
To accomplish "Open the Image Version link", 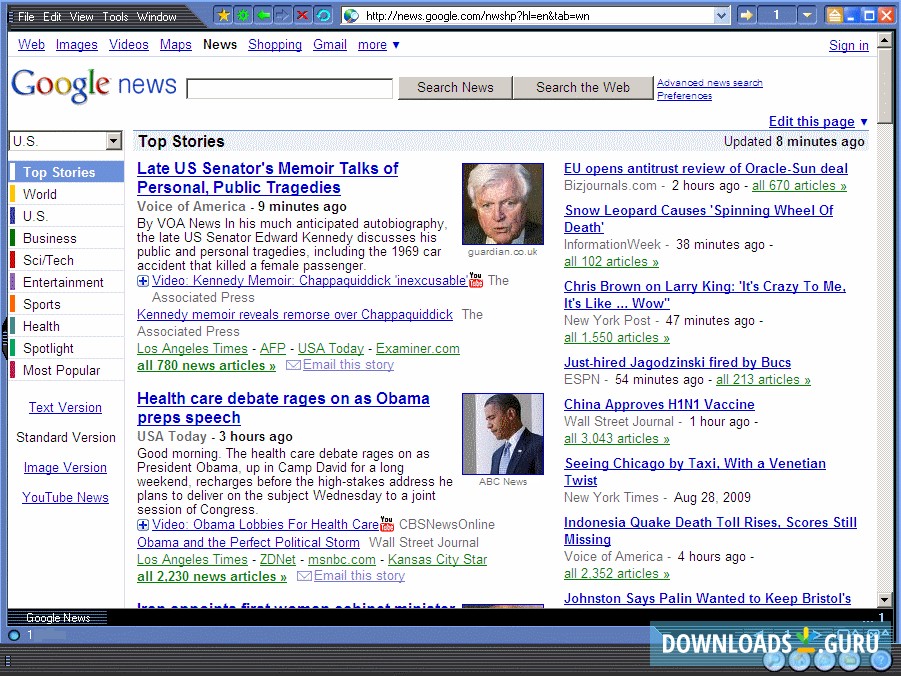I will pos(65,467).
